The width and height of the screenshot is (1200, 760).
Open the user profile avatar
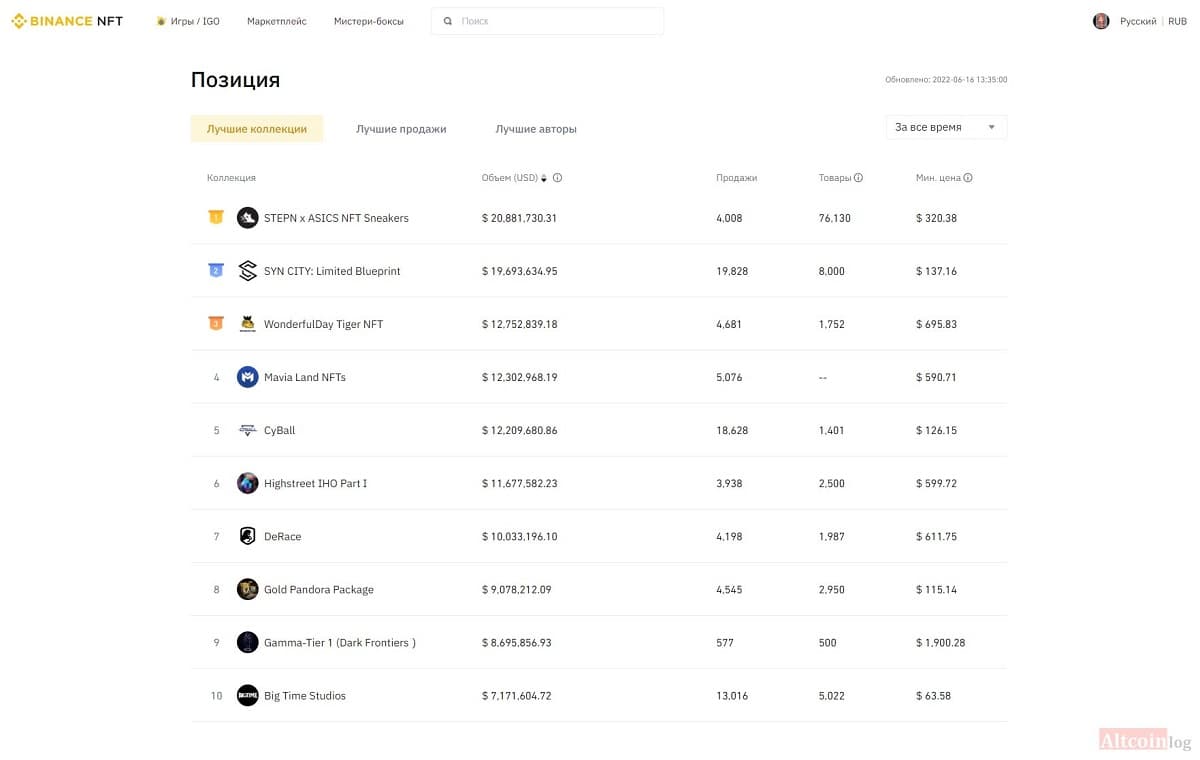coord(1101,21)
